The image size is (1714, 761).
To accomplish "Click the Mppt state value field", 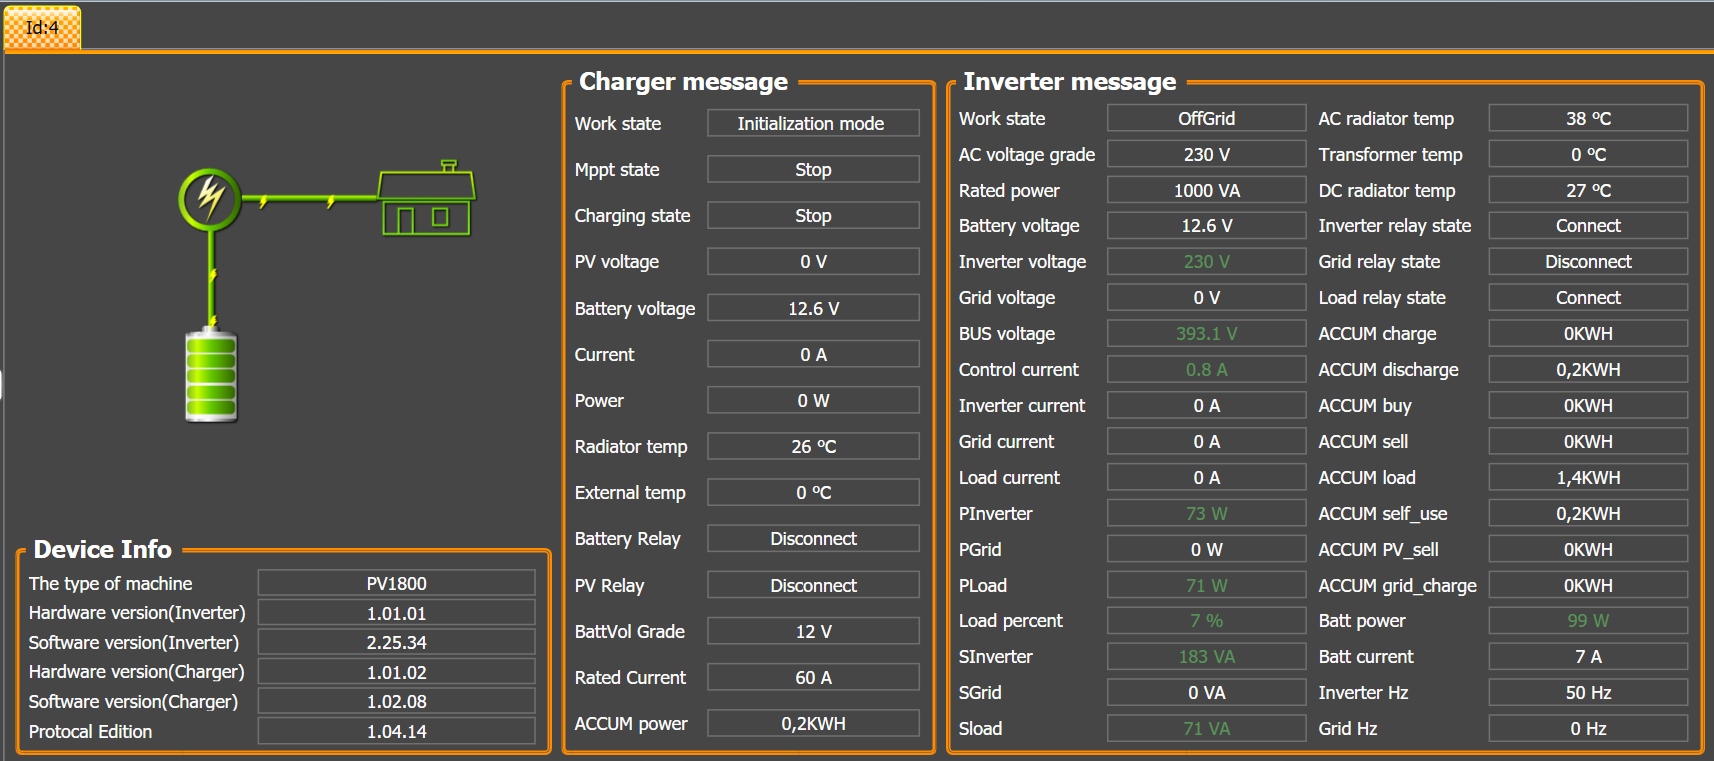I will [x=812, y=170].
